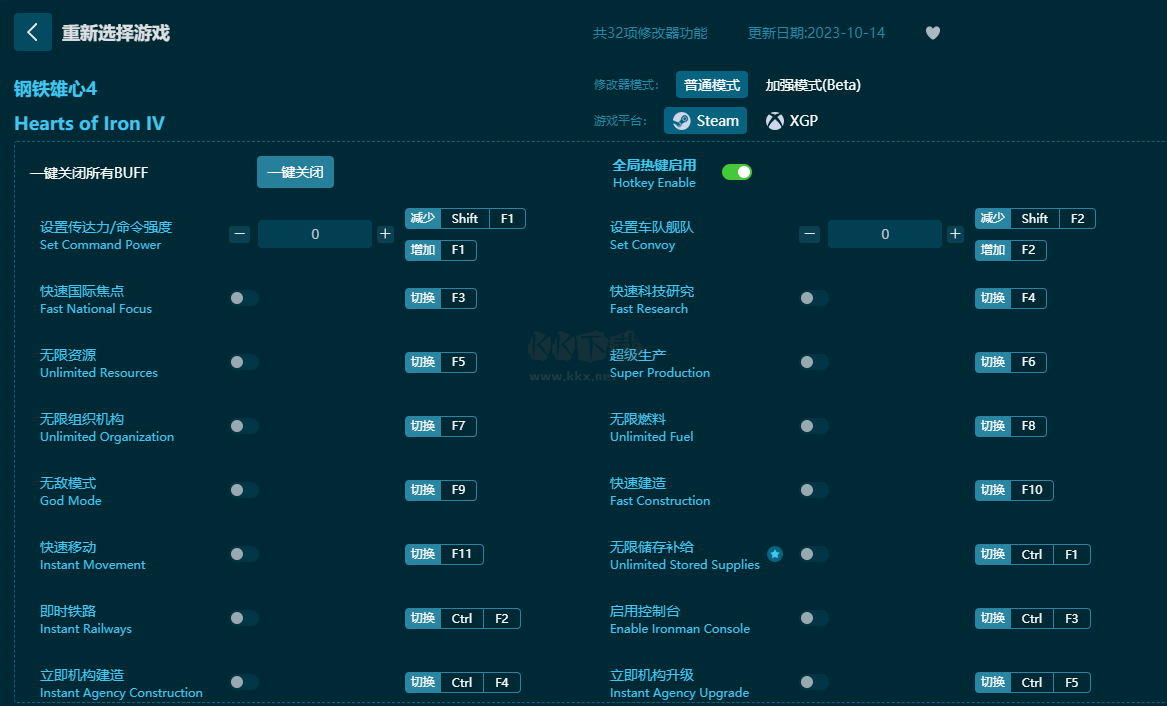This screenshot has width=1167, height=706.
Task: Click the Set Command Power value field
Action: point(315,234)
